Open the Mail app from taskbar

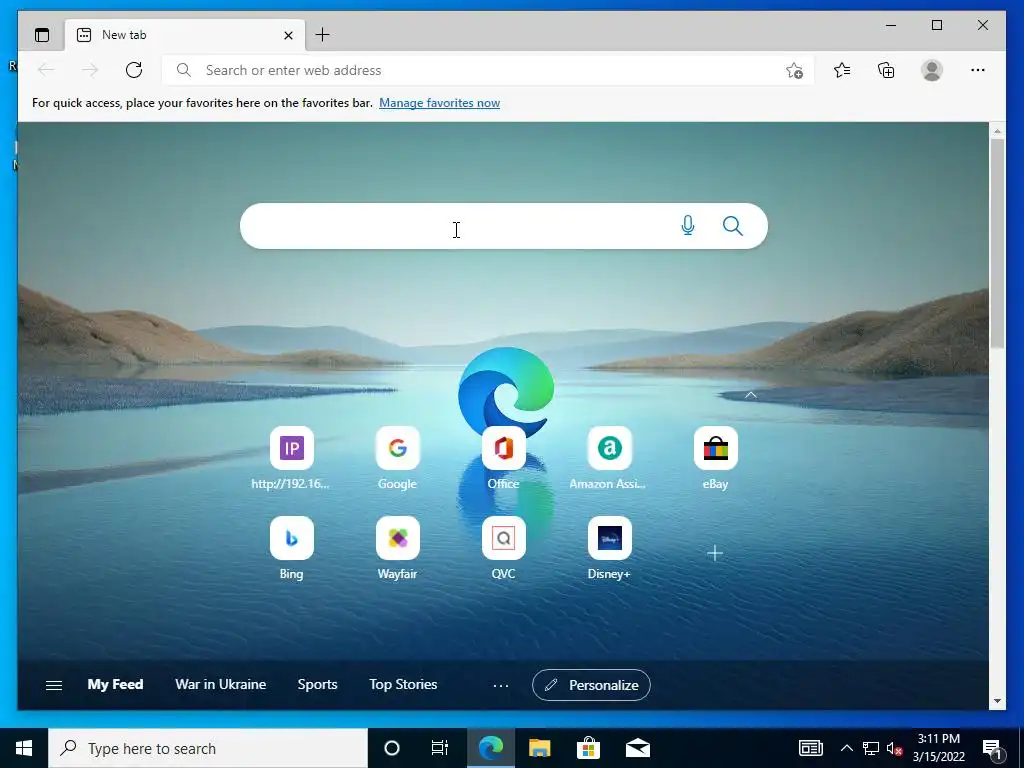[638, 748]
